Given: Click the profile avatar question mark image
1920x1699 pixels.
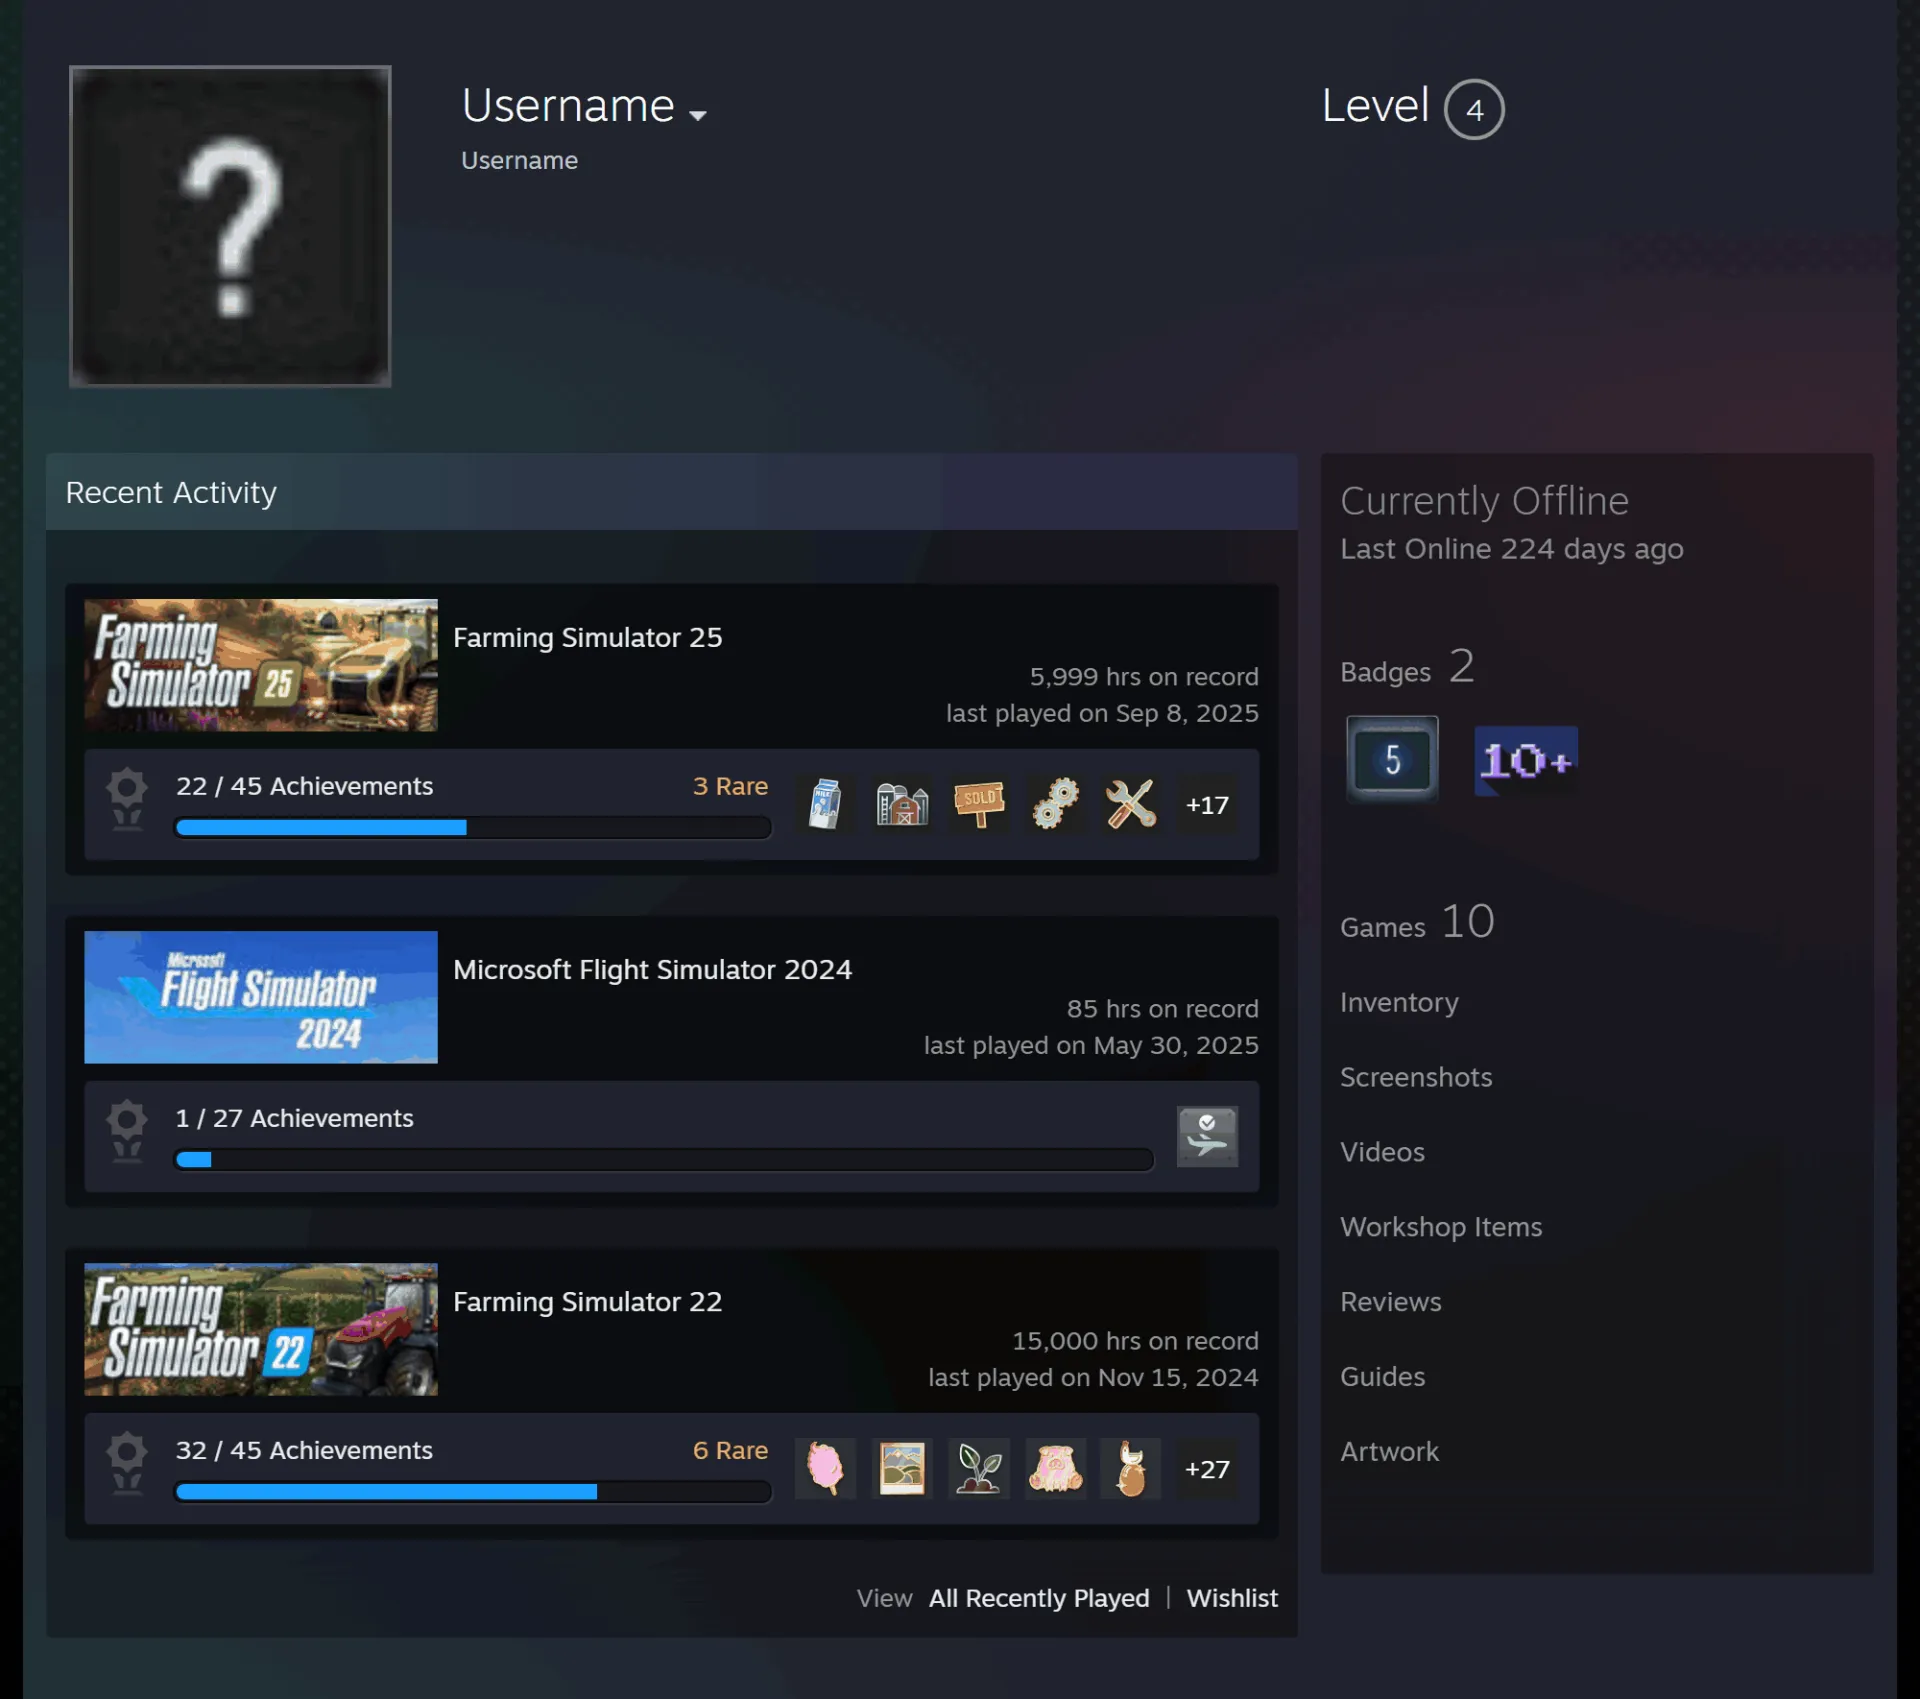Looking at the screenshot, I should [230, 226].
